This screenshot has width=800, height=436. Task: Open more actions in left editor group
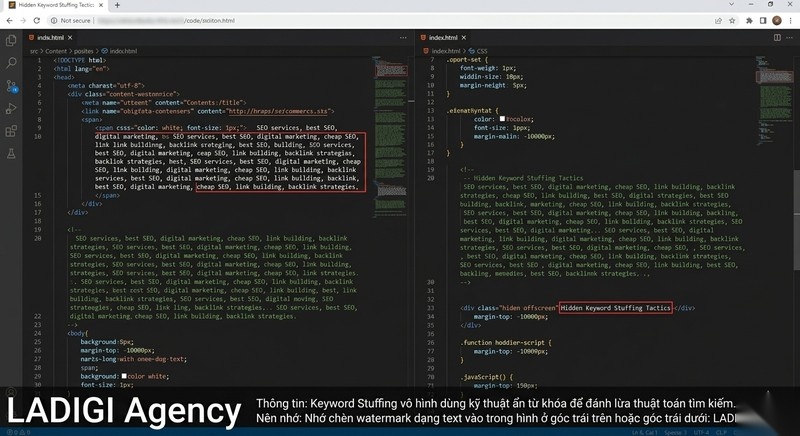pos(403,38)
